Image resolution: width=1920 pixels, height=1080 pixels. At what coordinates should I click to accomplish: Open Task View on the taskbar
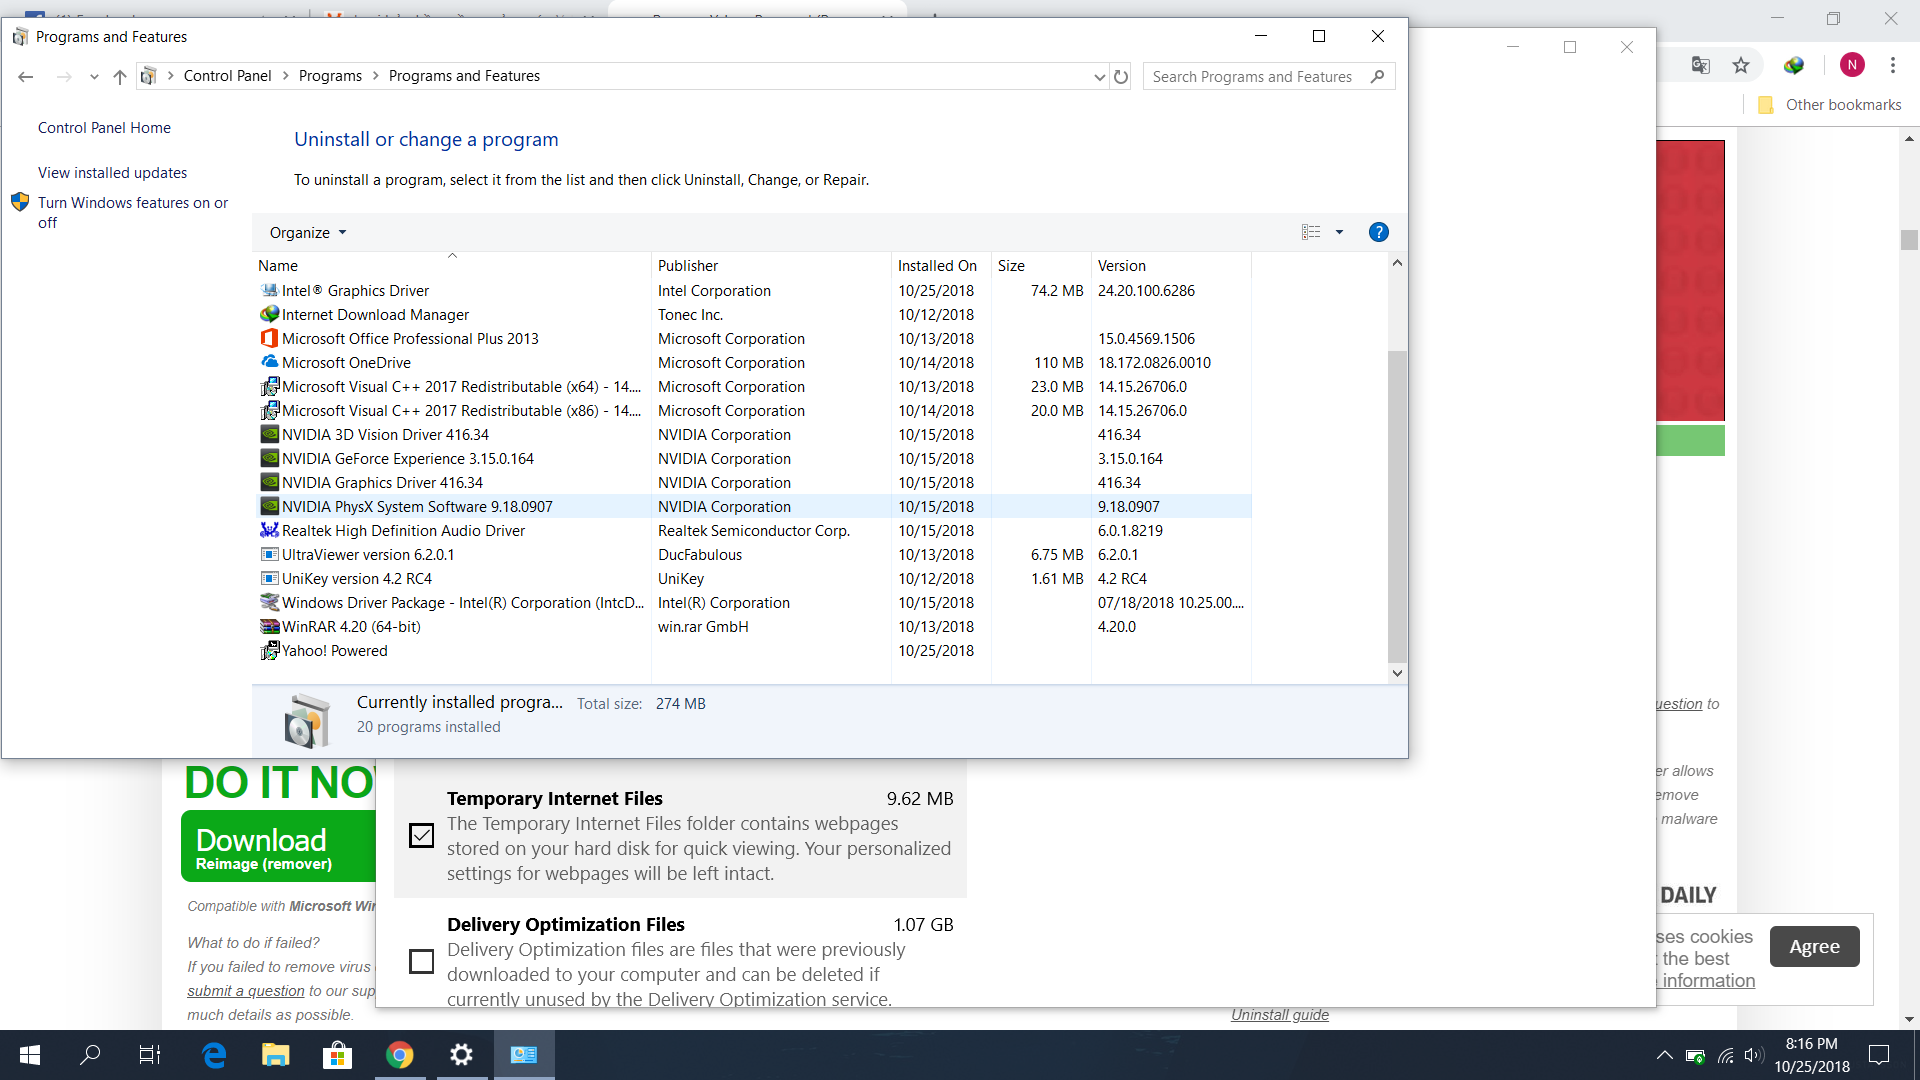point(150,1055)
